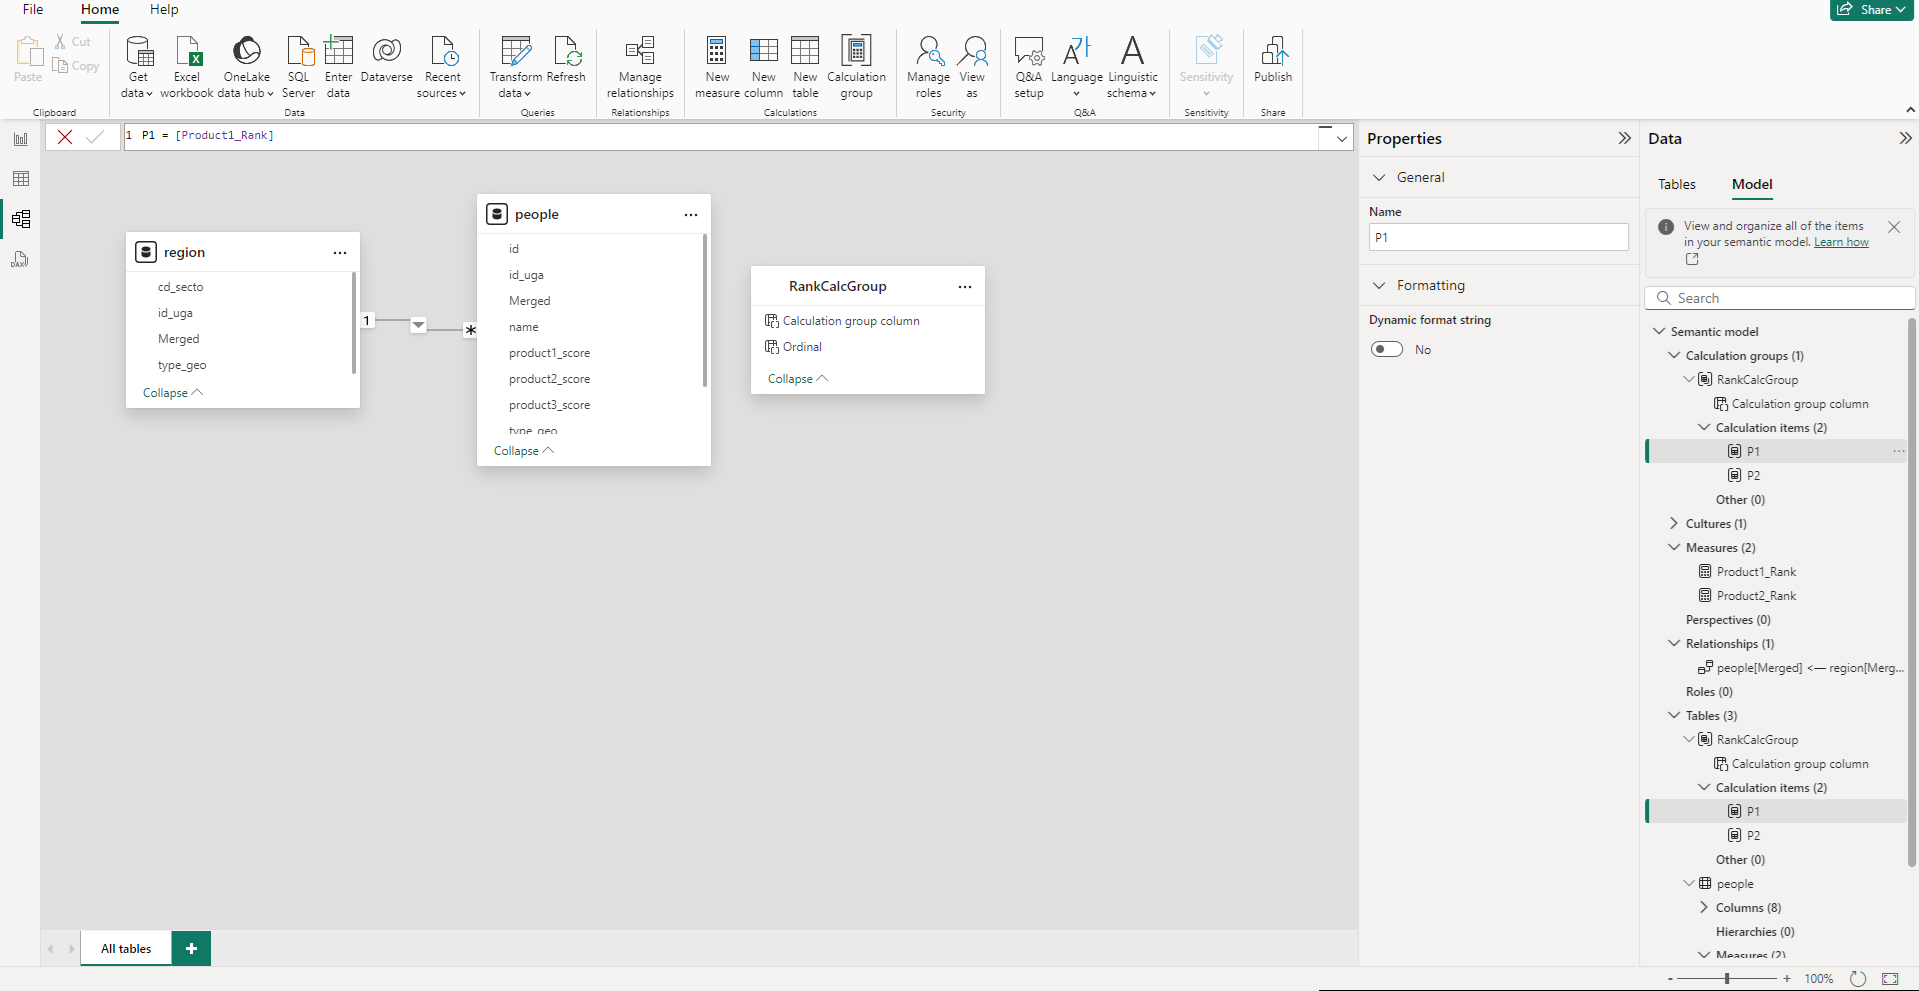
Task: Click the Learn how link
Action: click(x=1841, y=242)
